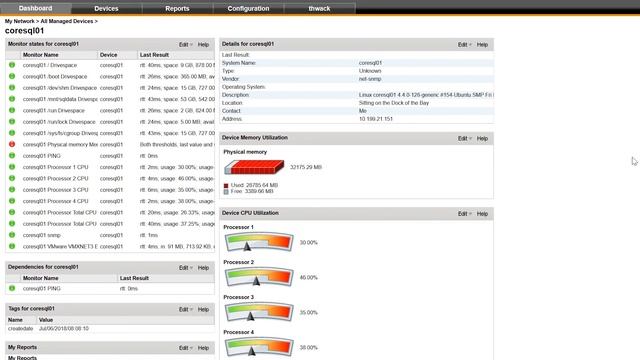Open the Reports tab

177,8
